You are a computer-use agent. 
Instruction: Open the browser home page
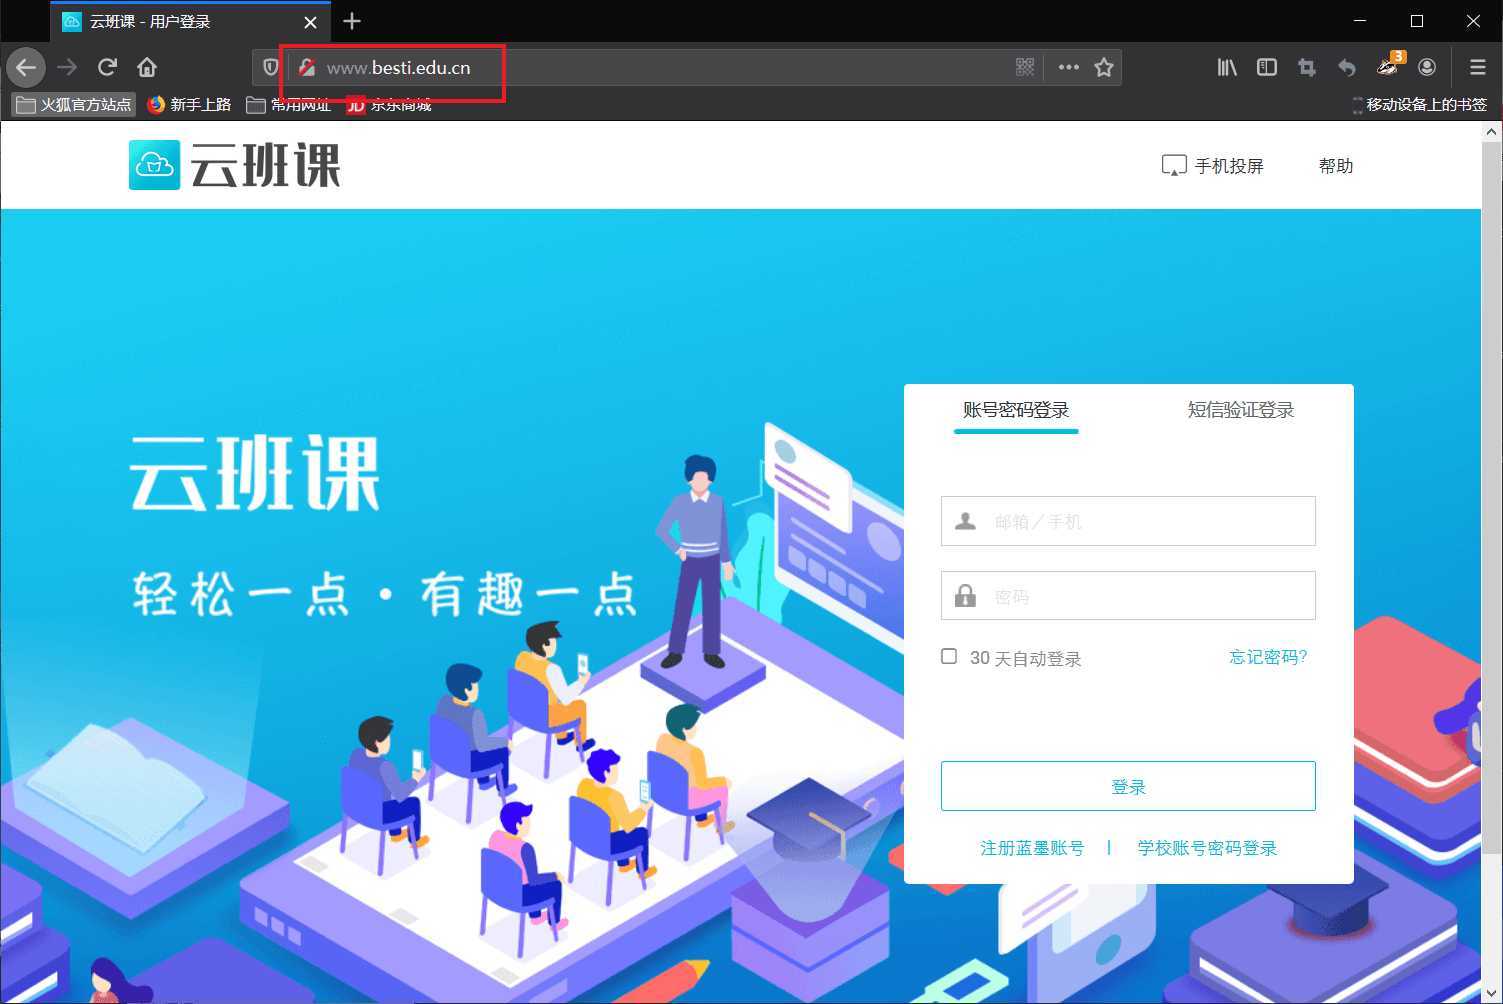pyautogui.click(x=147, y=67)
